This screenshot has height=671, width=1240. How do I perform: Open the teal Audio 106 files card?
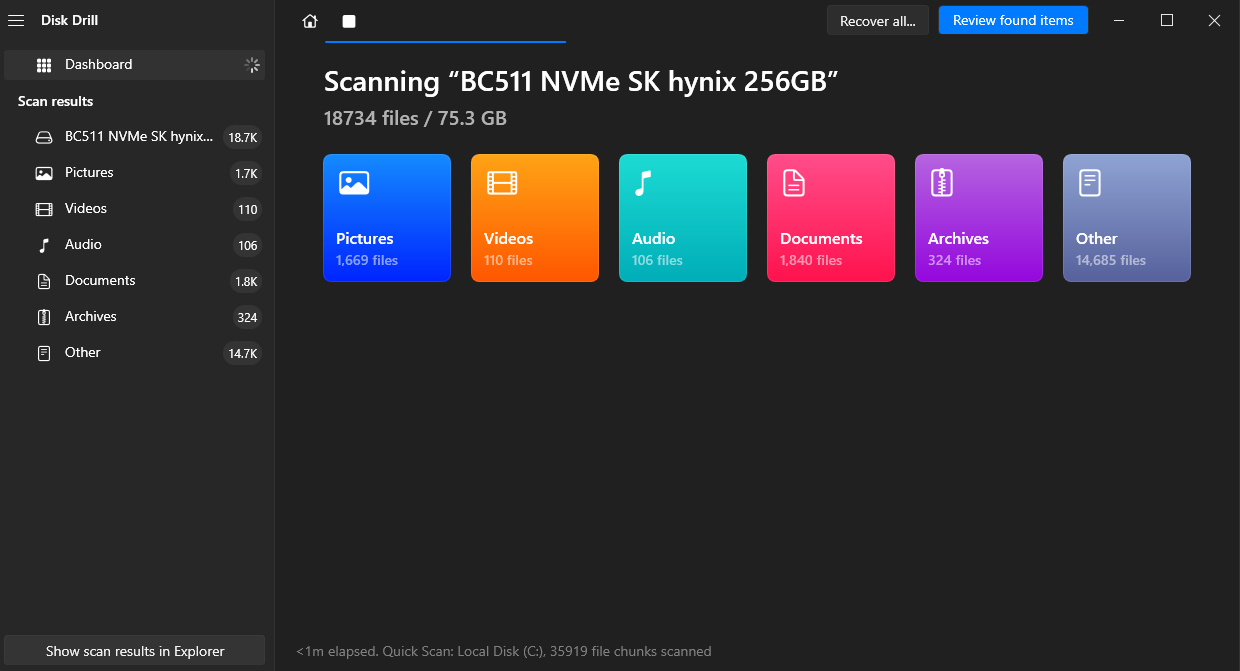[683, 218]
